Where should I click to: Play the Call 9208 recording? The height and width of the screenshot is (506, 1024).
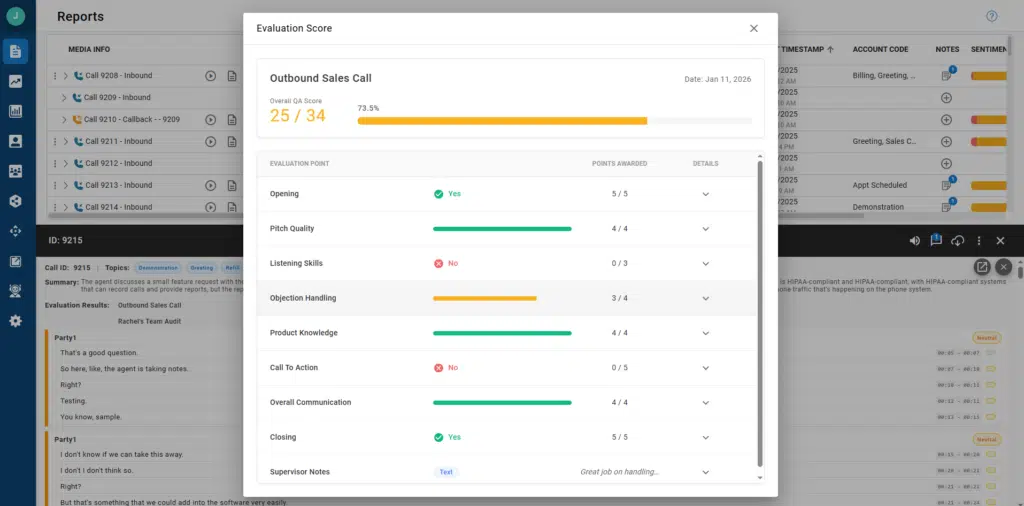coord(210,76)
